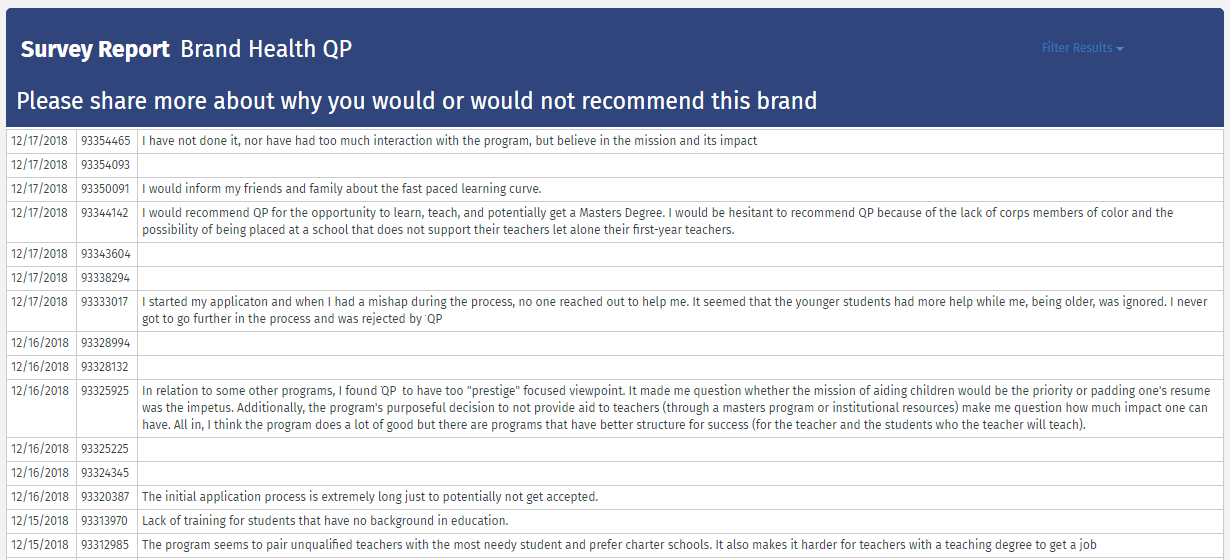The image size is (1230, 560).
Task: Click the response about an application mishap
Action: coord(674,310)
